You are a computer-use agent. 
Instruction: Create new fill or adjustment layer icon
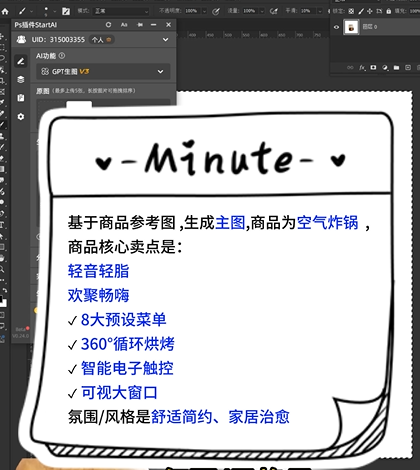tap(385, 68)
